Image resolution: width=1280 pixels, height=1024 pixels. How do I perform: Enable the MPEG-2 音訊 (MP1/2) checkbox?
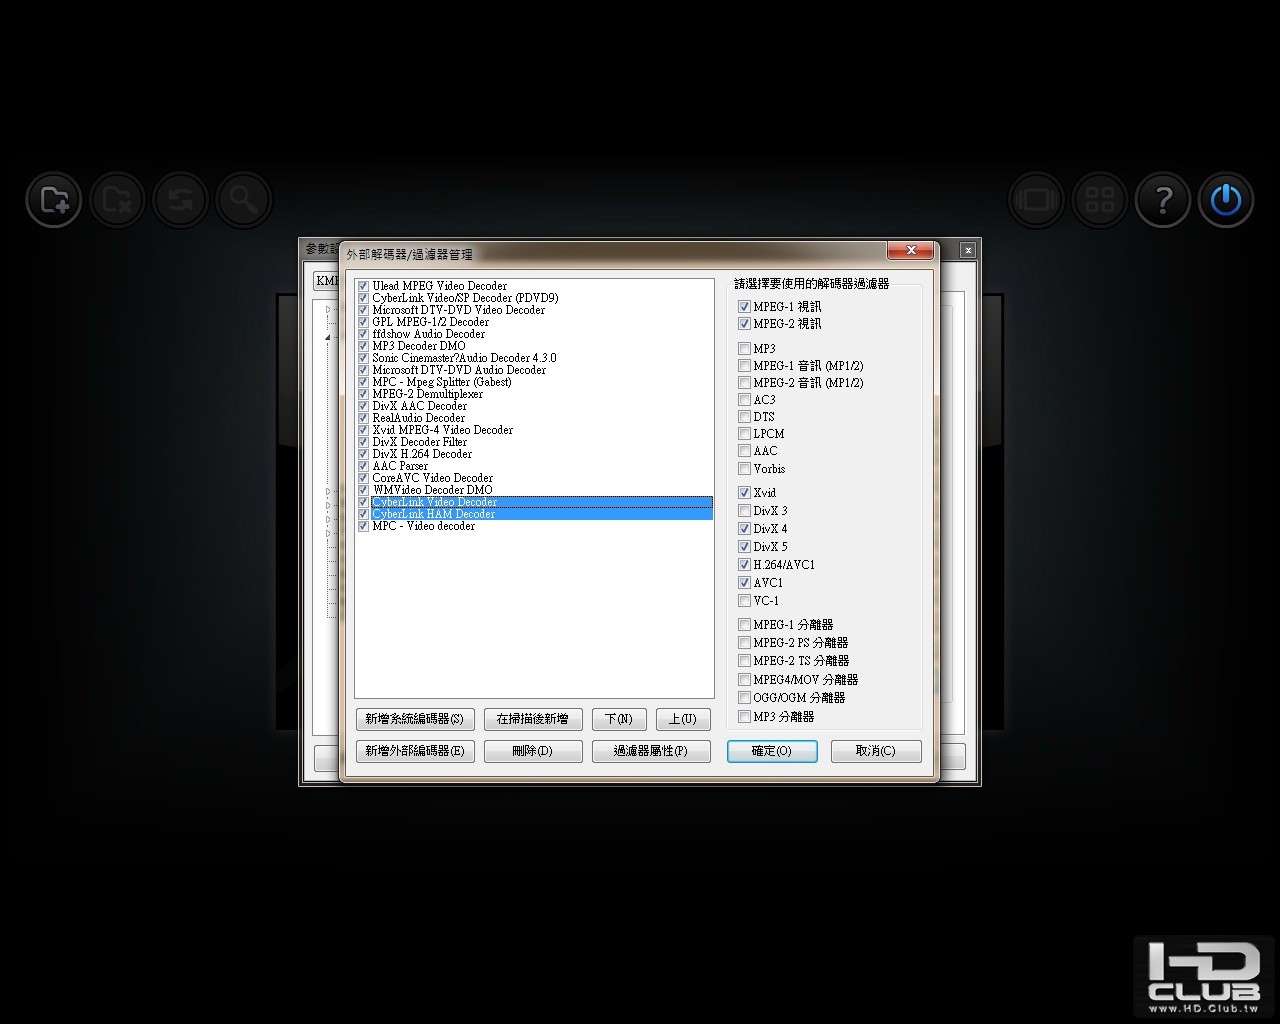point(744,383)
